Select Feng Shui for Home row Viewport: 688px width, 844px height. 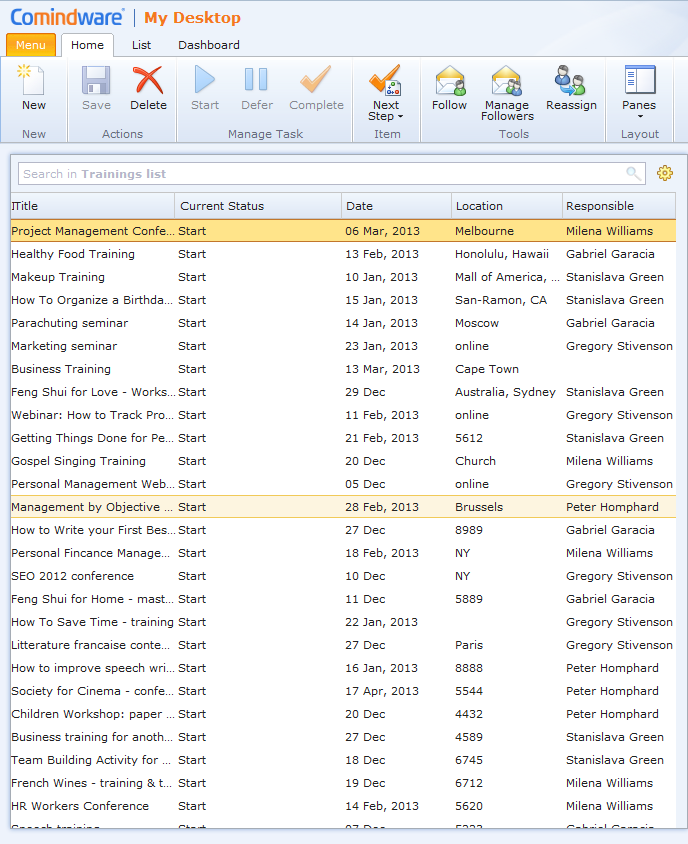343,599
